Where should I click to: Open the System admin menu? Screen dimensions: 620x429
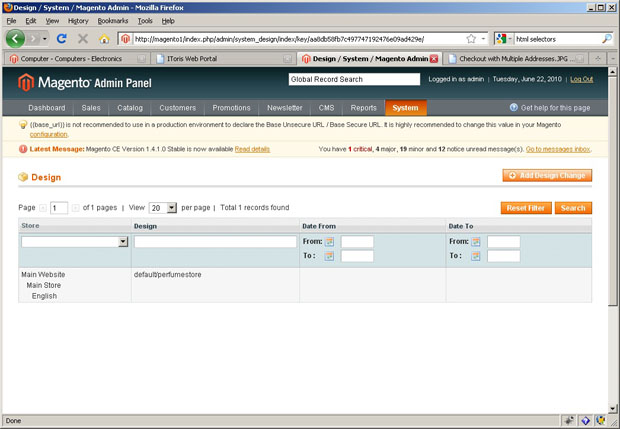point(405,108)
